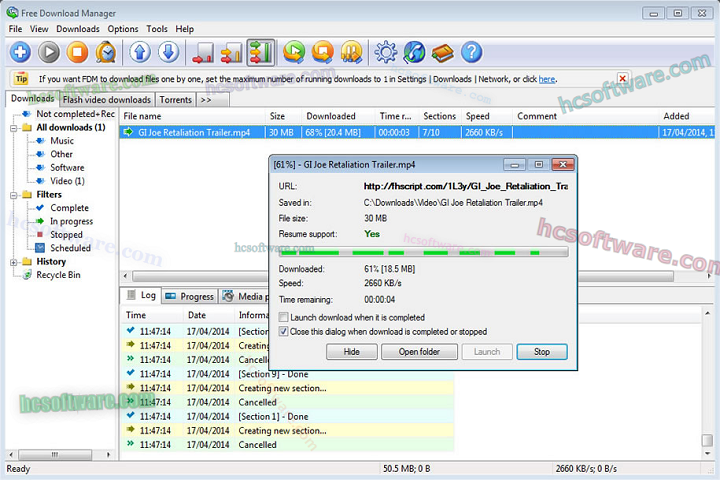This screenshot has height=480, width=720.
Task: Open the books help contents icon
Action: click(443, 52)
